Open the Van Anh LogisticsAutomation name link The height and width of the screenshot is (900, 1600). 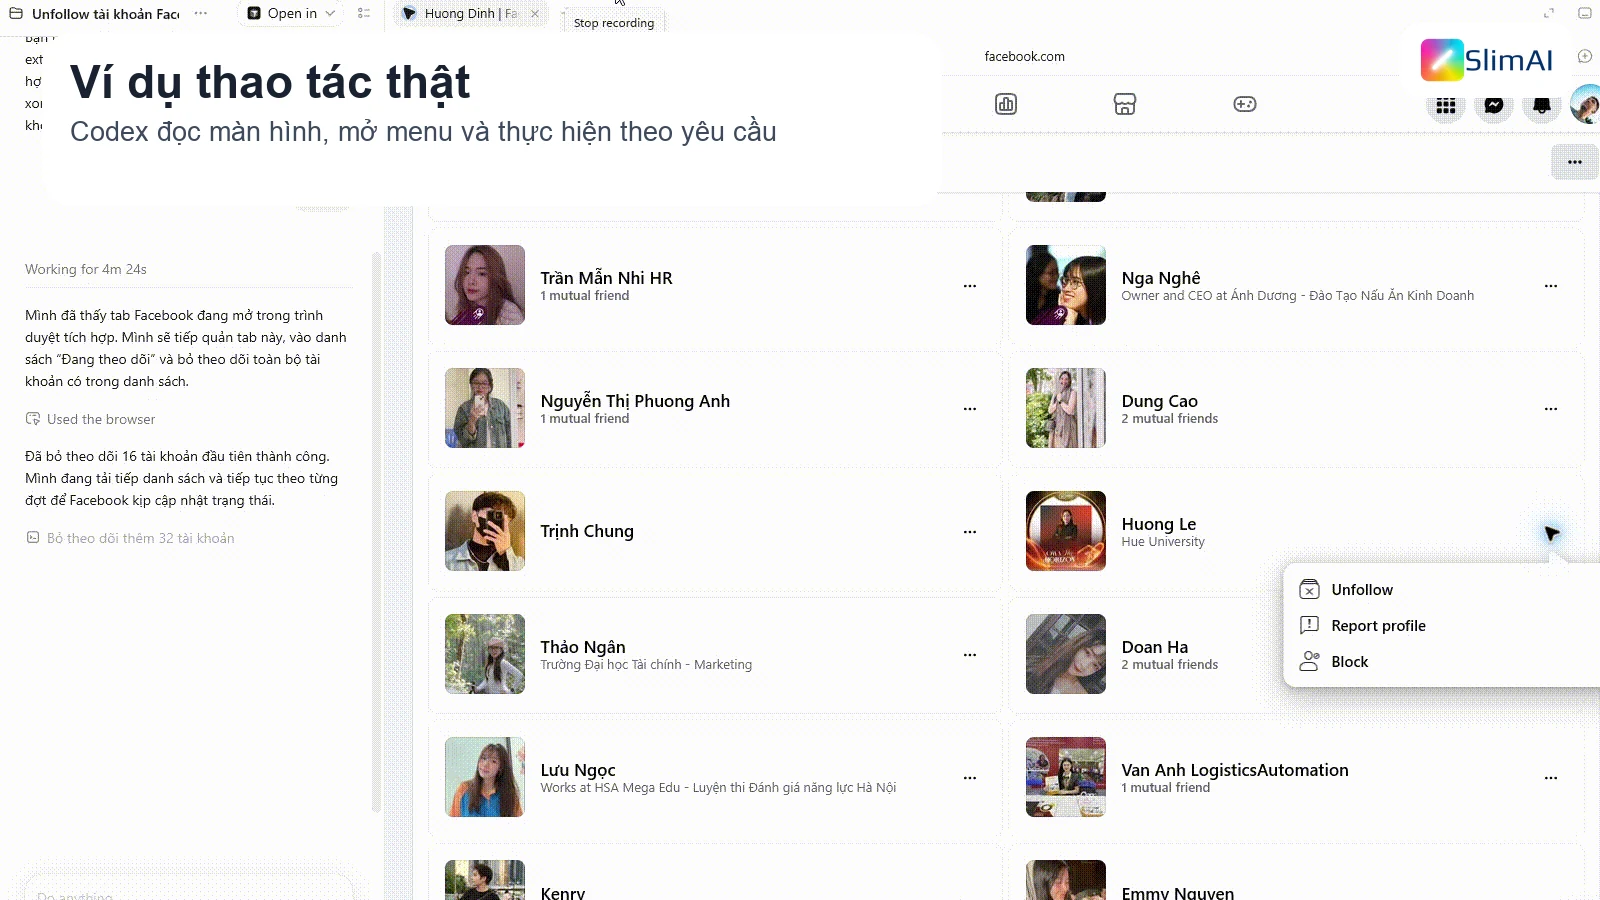pos(1235,770)
